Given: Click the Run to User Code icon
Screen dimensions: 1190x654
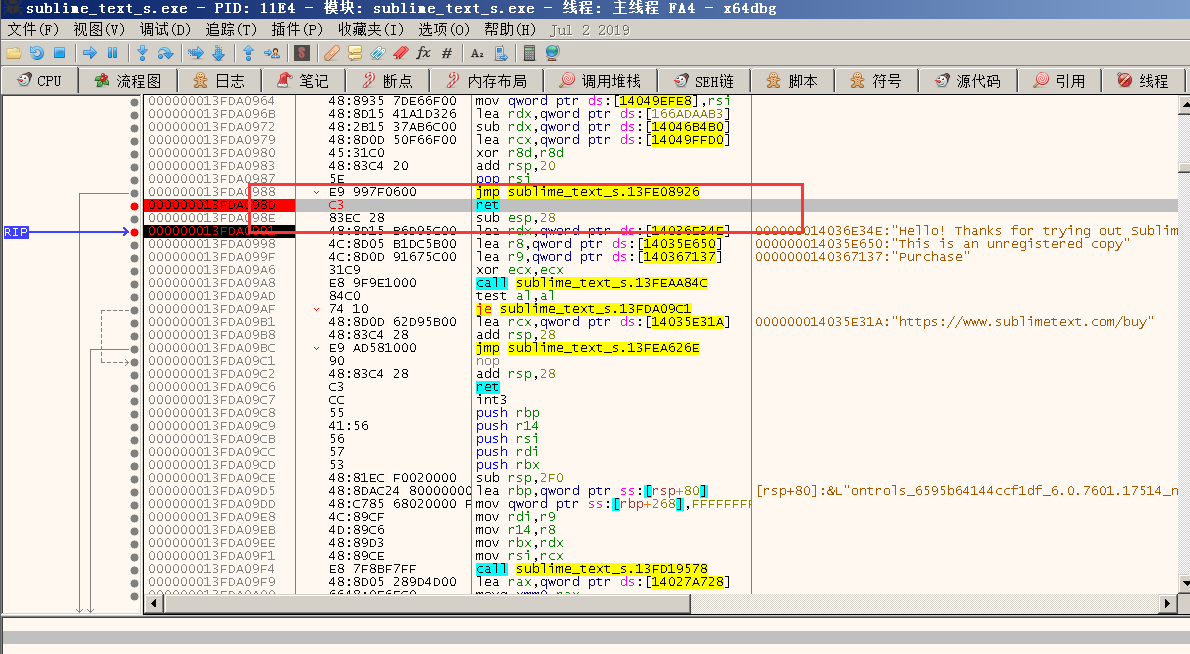Looking at the screenshot, I should tap(271, 53).
